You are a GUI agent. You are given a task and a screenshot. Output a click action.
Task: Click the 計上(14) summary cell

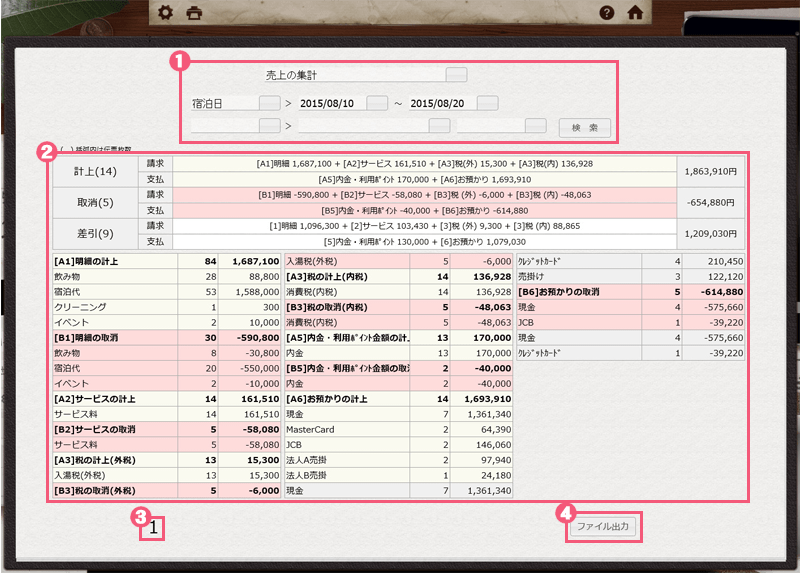pos(95,171)
